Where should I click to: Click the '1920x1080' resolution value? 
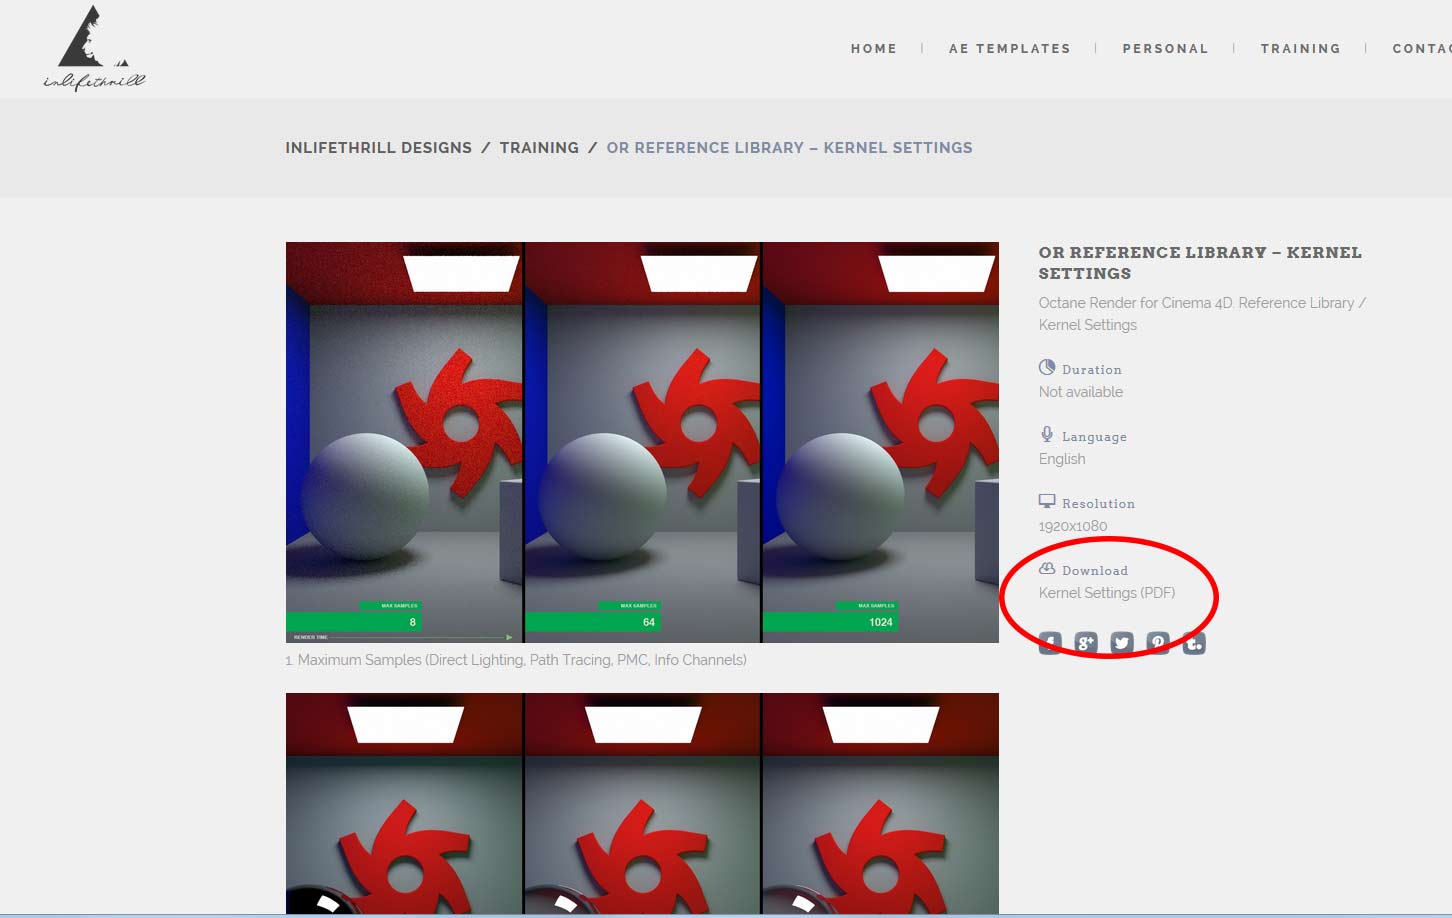coord(1073,526)
